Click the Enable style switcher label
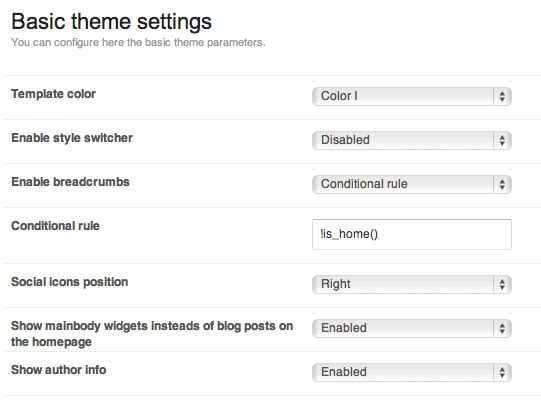The height and width of the screenshot is (404, 541). tap(72, 138)
